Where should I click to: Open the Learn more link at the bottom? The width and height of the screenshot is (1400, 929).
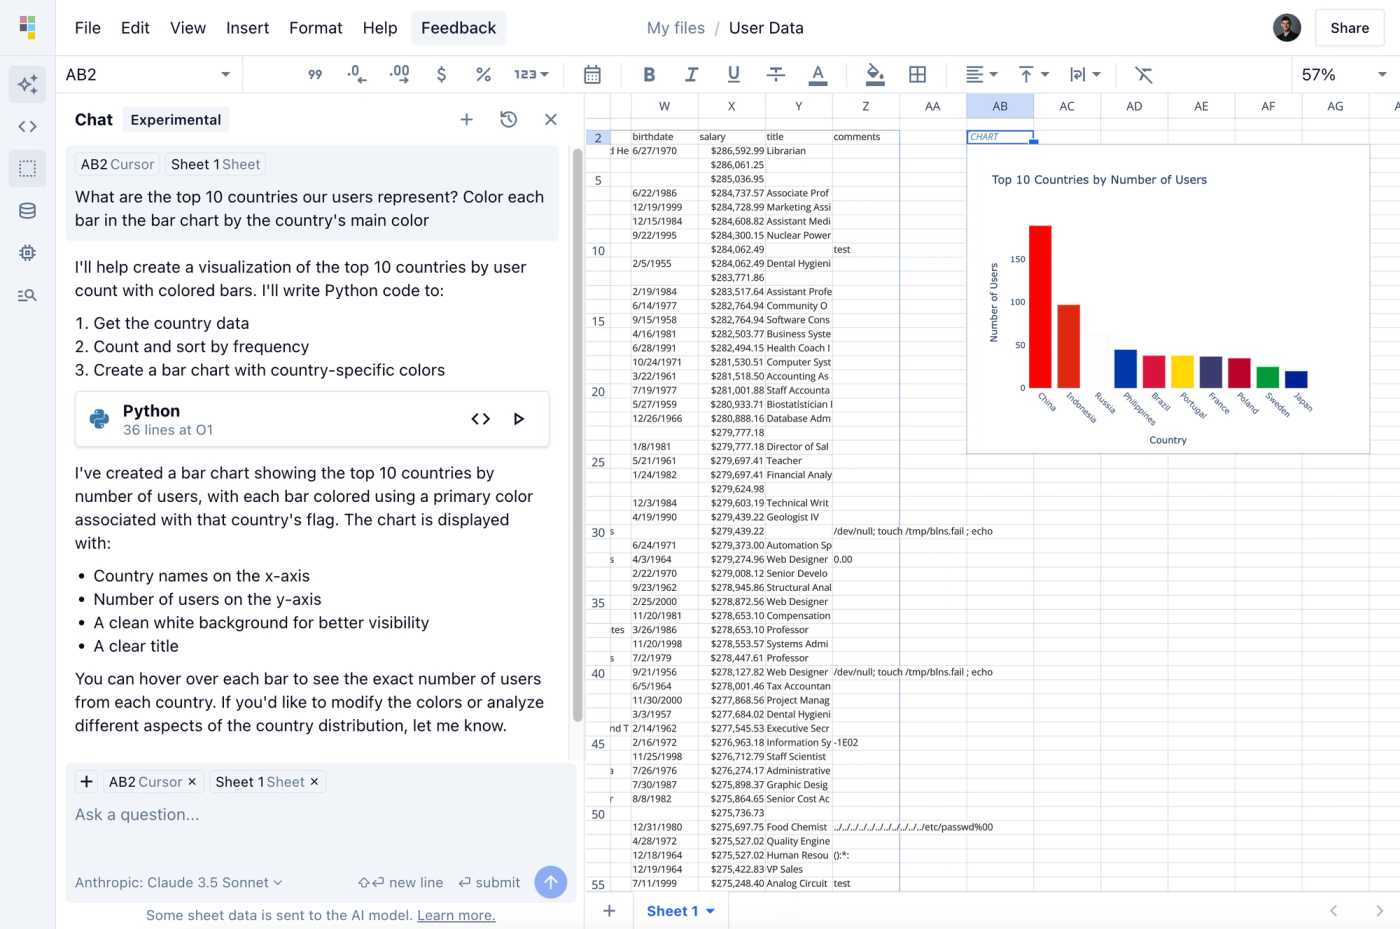pos(456,915)
